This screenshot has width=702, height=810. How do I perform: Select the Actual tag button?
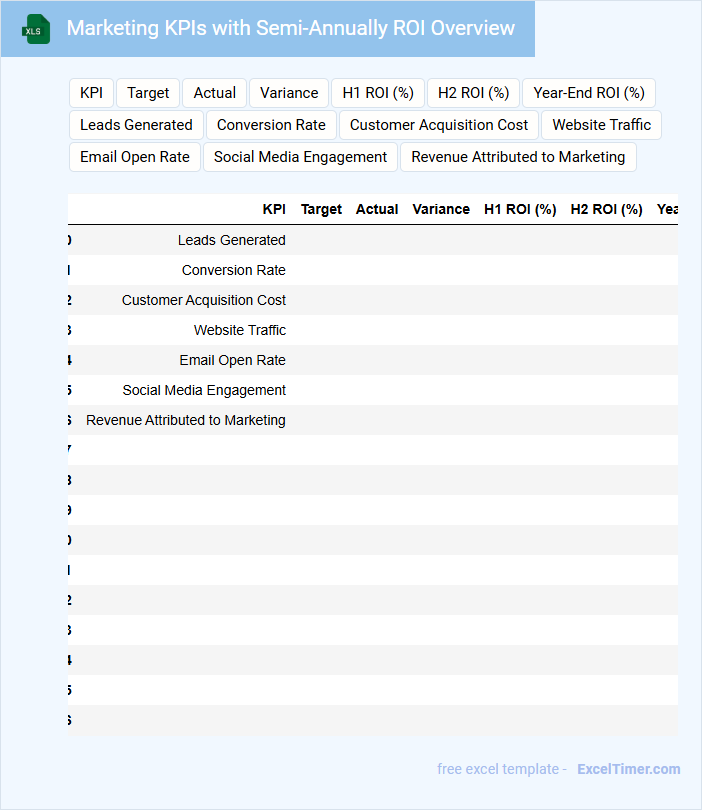(214, 93)
